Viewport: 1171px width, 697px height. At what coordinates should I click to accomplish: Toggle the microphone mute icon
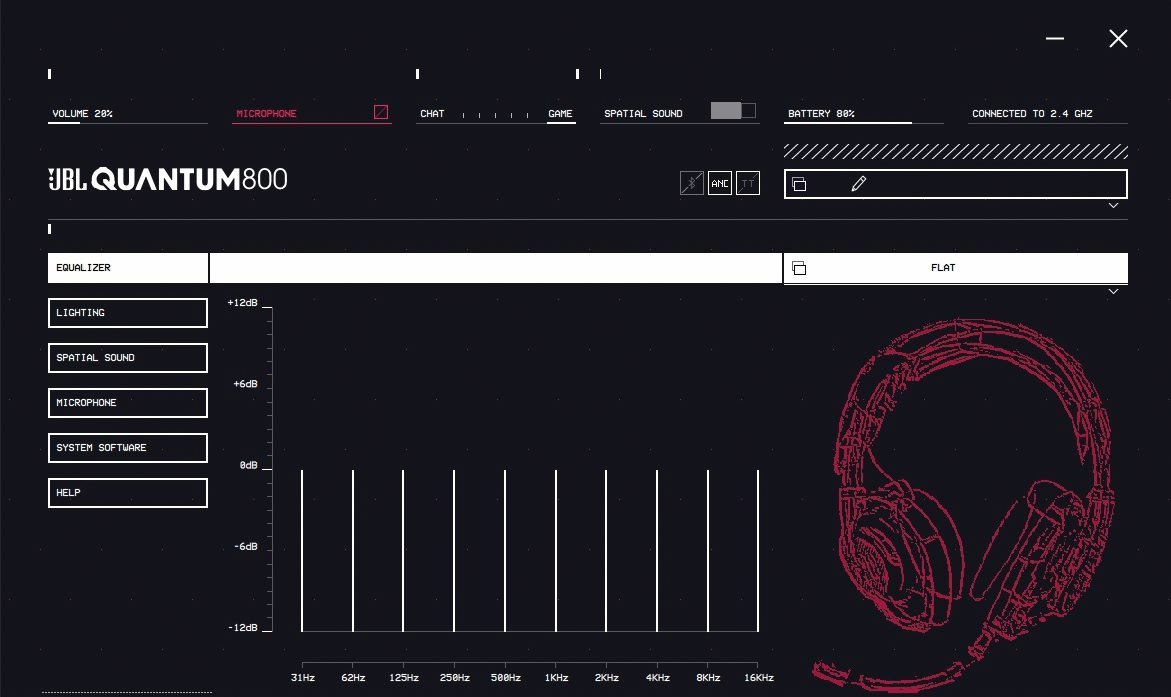(381, 112)
